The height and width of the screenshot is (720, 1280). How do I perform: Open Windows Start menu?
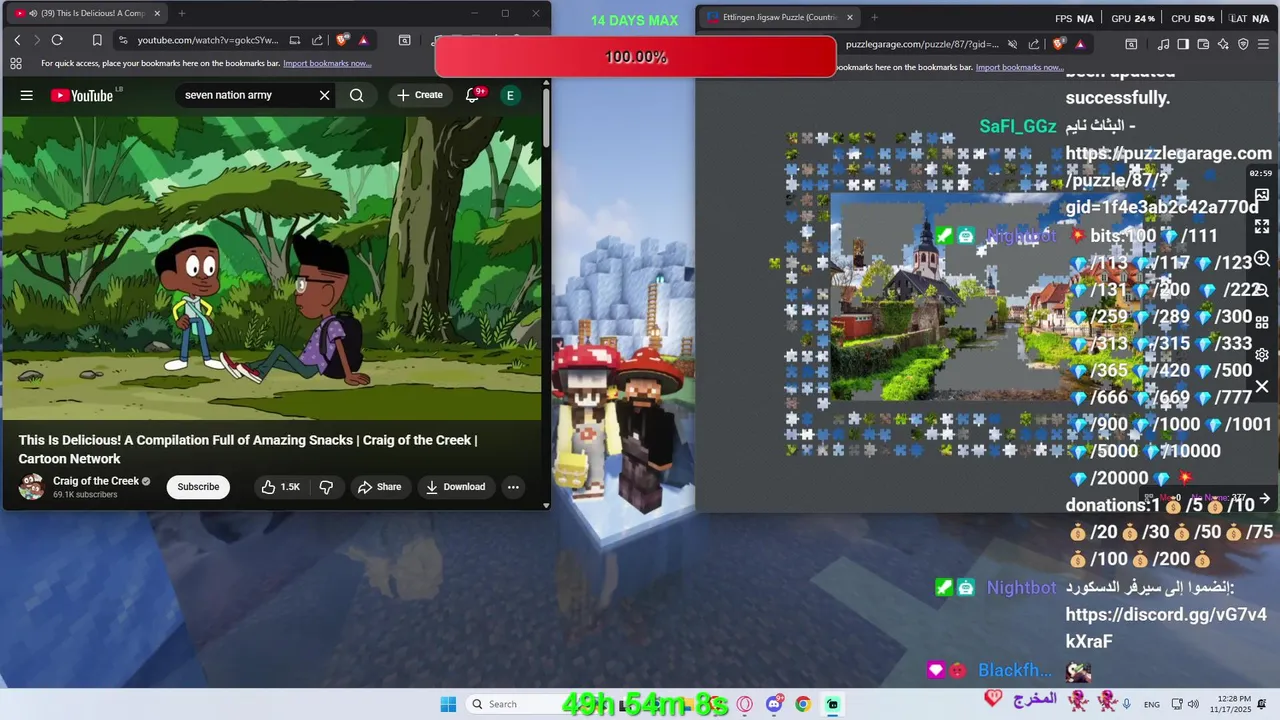(x=448, y=704)
